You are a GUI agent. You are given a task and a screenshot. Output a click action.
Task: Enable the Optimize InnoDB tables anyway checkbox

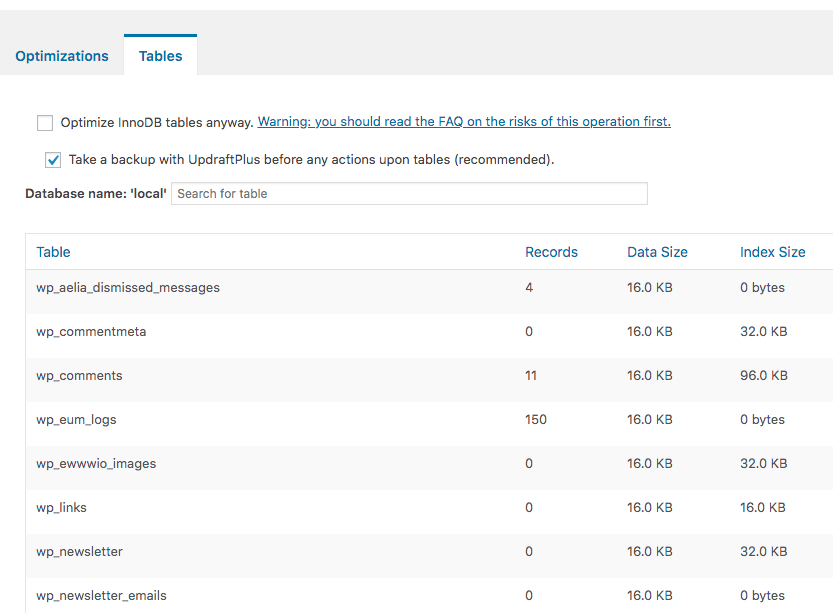[45, 123]
